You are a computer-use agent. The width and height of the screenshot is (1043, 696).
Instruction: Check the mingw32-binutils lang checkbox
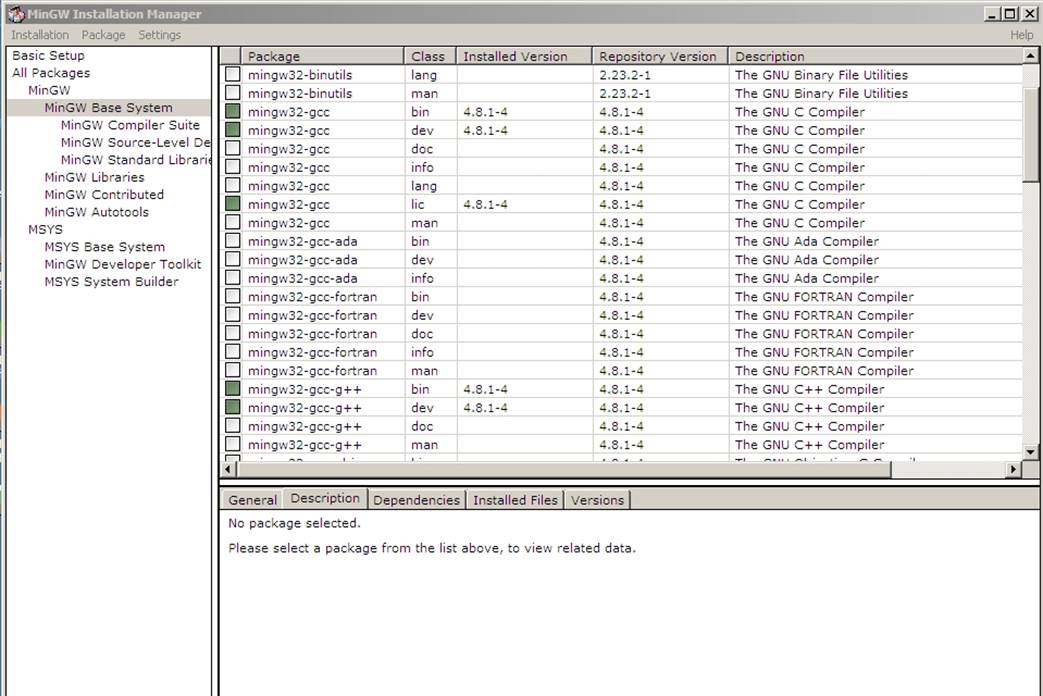233,75
